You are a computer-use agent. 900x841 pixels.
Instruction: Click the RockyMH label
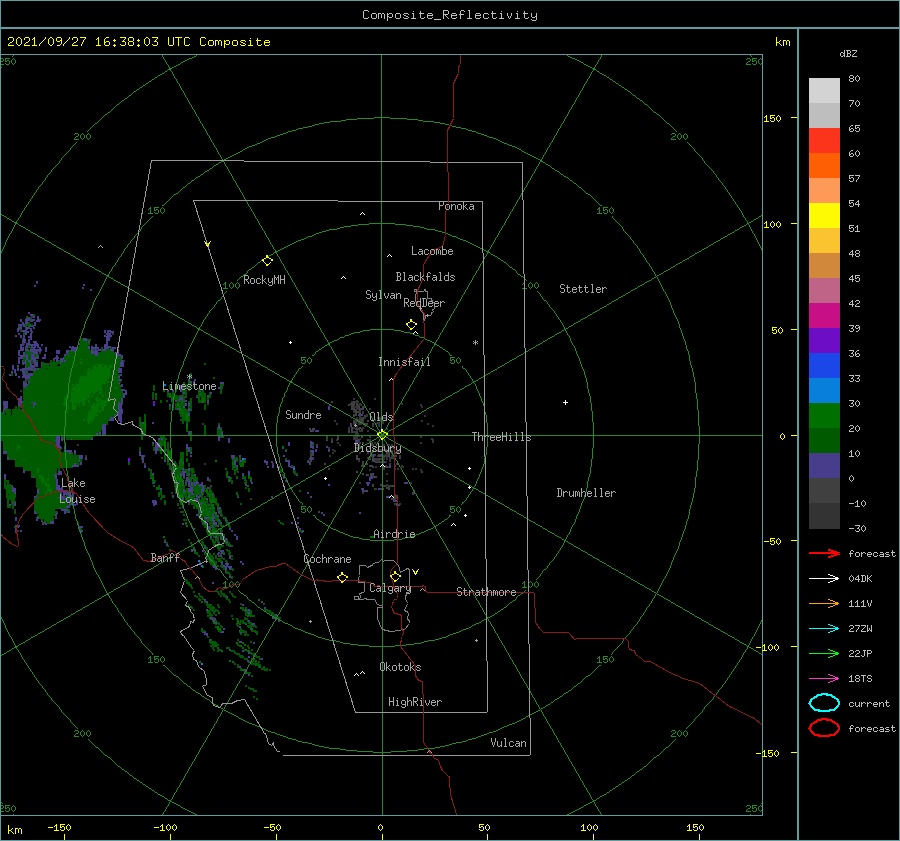pos(264,280)
